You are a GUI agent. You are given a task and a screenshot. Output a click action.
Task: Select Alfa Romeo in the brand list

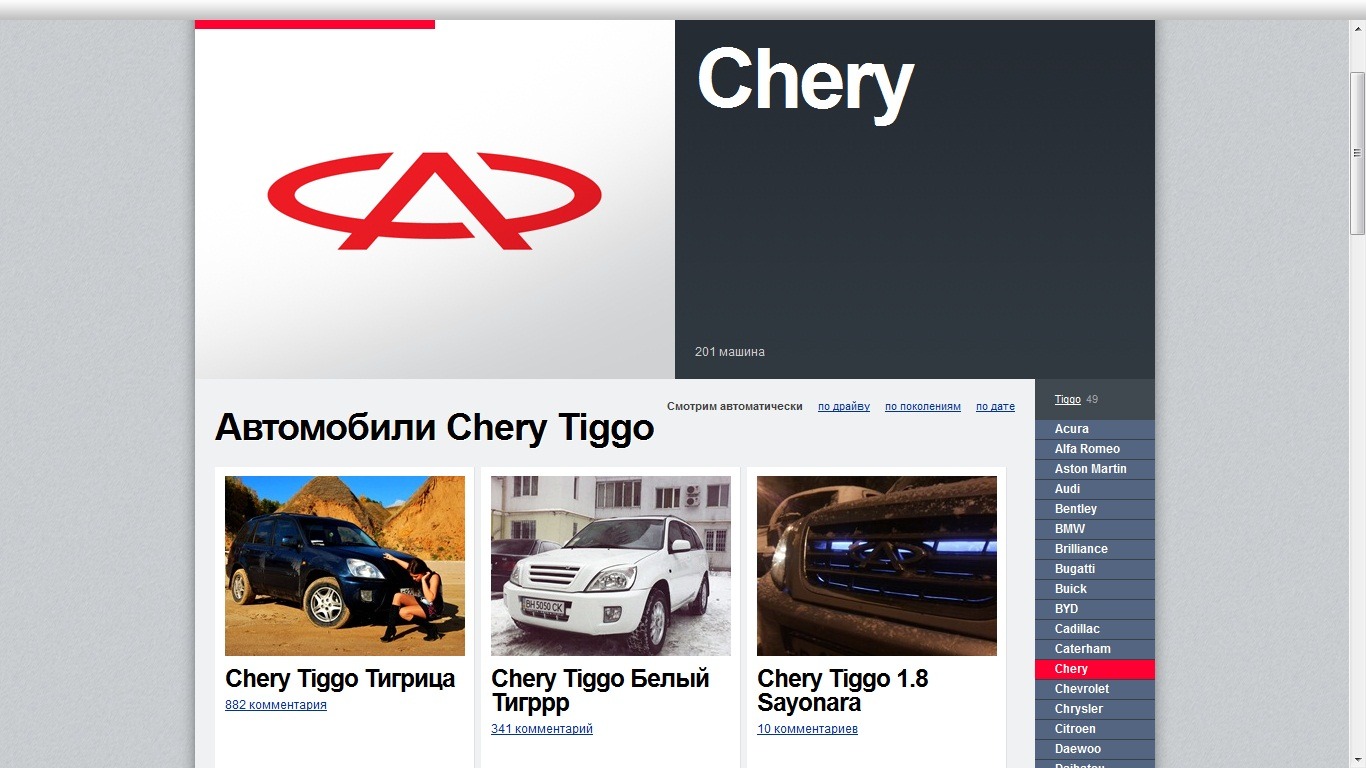(1095, 449)
